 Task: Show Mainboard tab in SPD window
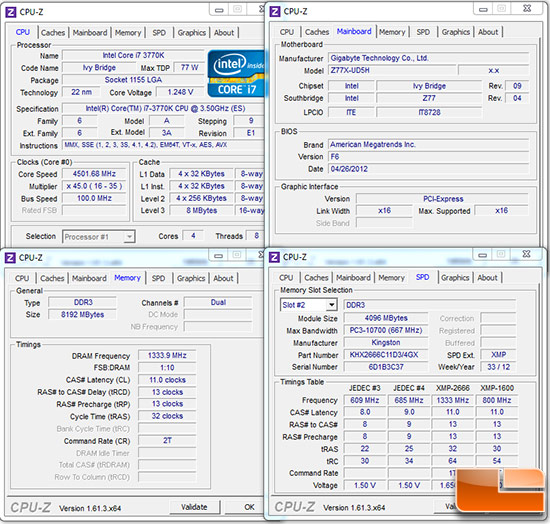click(x=354, y=277)
